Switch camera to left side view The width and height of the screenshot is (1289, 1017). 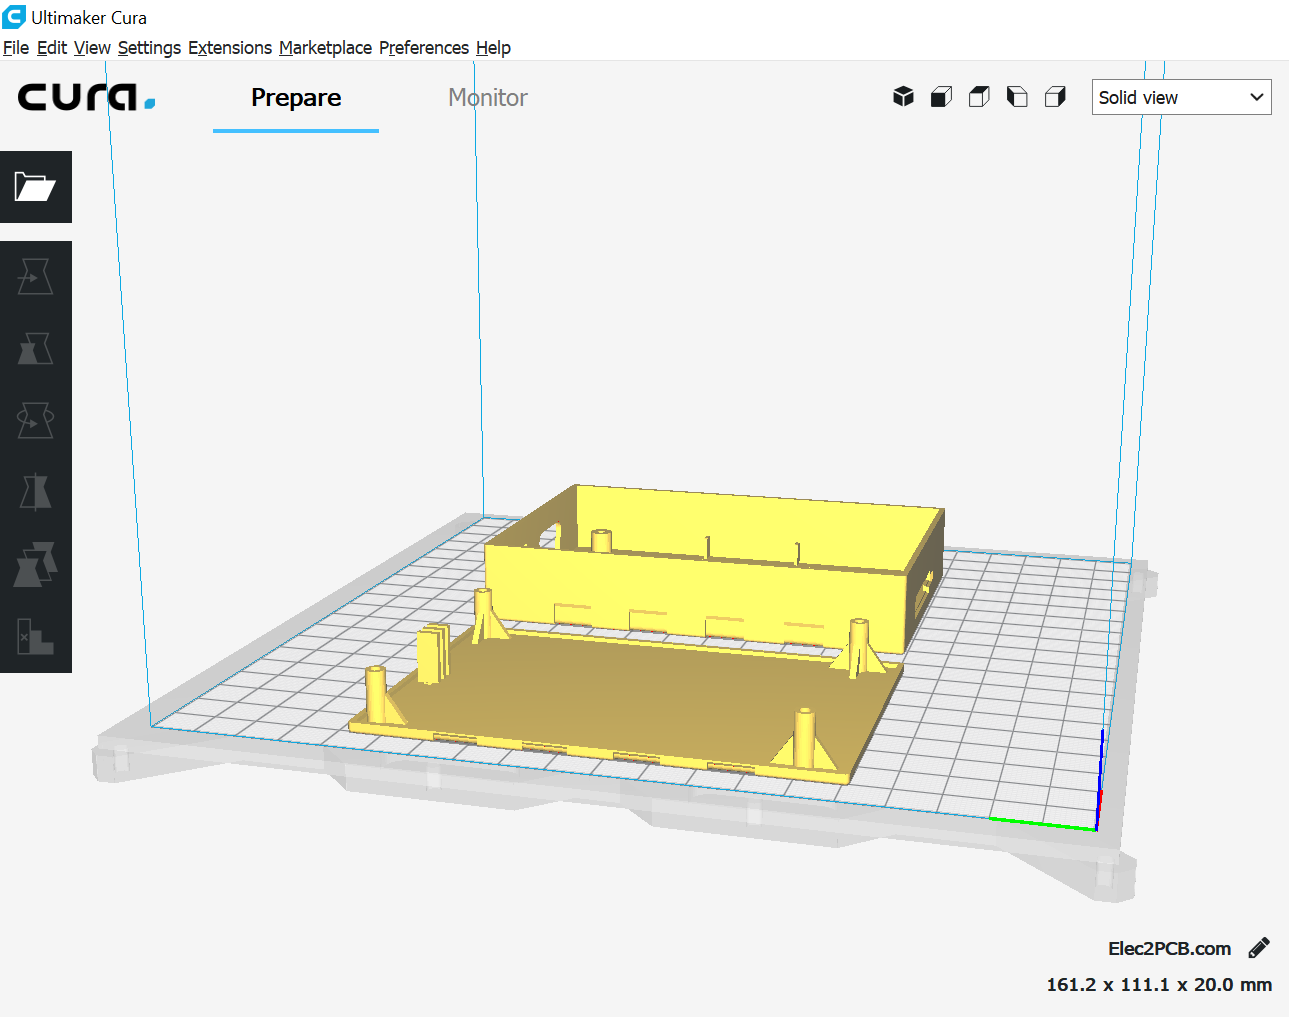[x=1017, y=97]
